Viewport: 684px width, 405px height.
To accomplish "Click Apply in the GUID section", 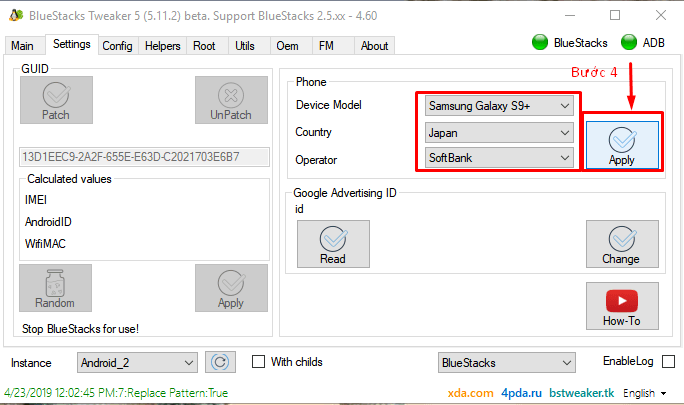I will tap(231, 288).
